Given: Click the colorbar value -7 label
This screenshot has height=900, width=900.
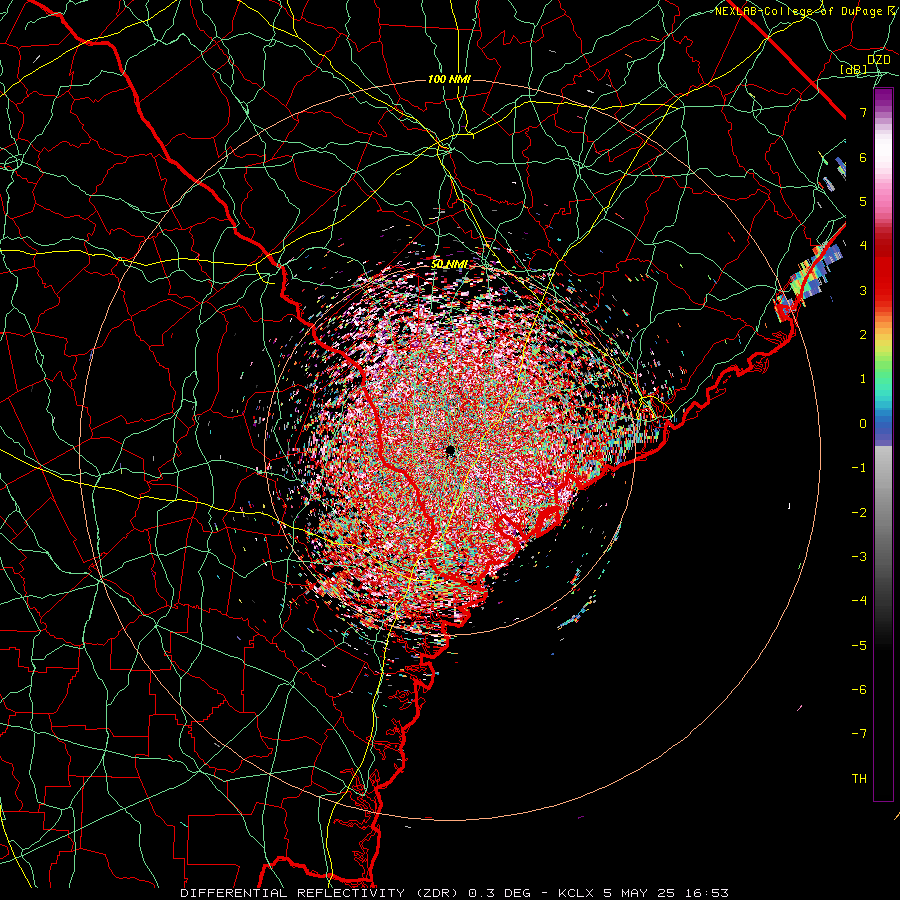Looking at the screenshot, I should (859, 734).
